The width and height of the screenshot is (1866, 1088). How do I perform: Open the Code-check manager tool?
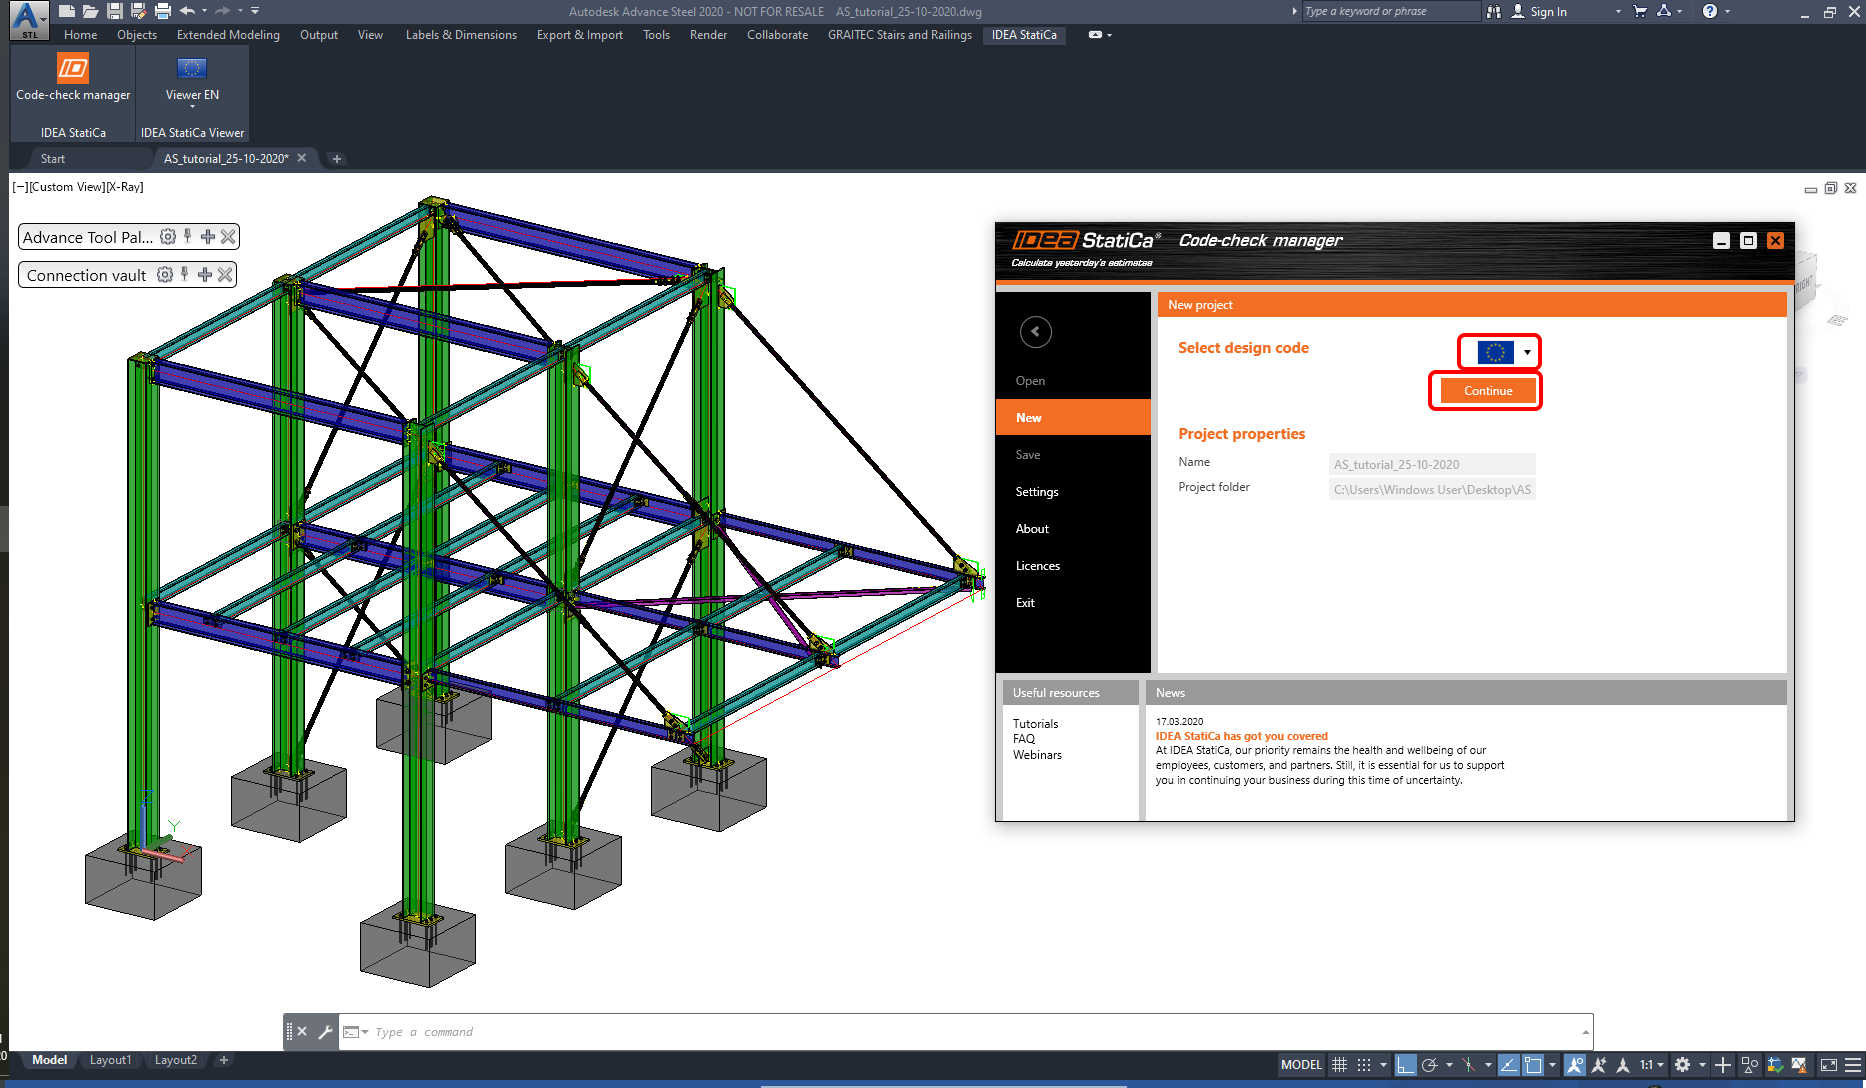73,78
